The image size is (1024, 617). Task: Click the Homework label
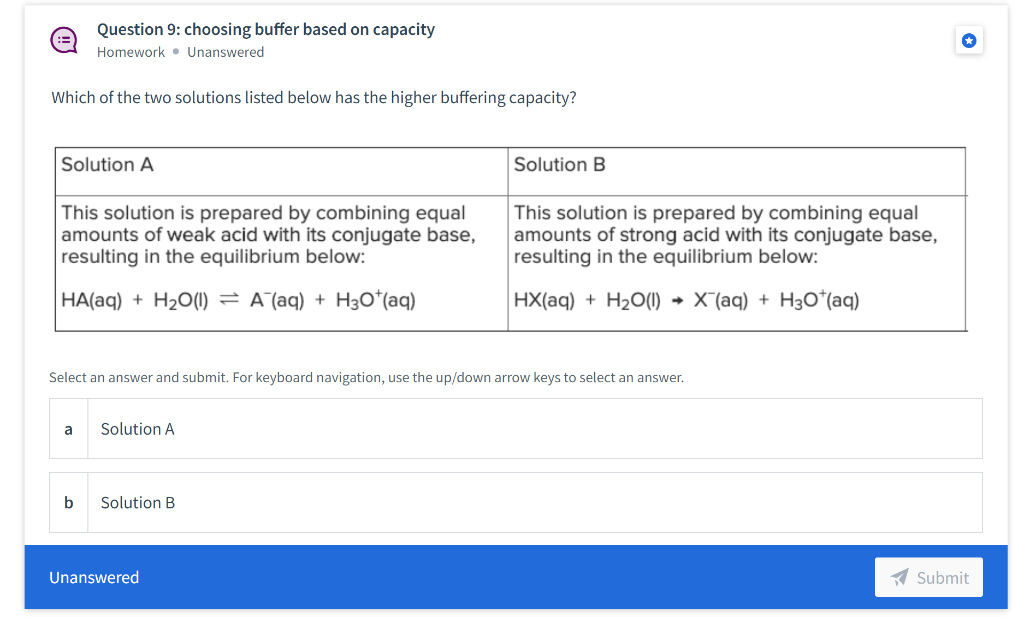point(131,52)
